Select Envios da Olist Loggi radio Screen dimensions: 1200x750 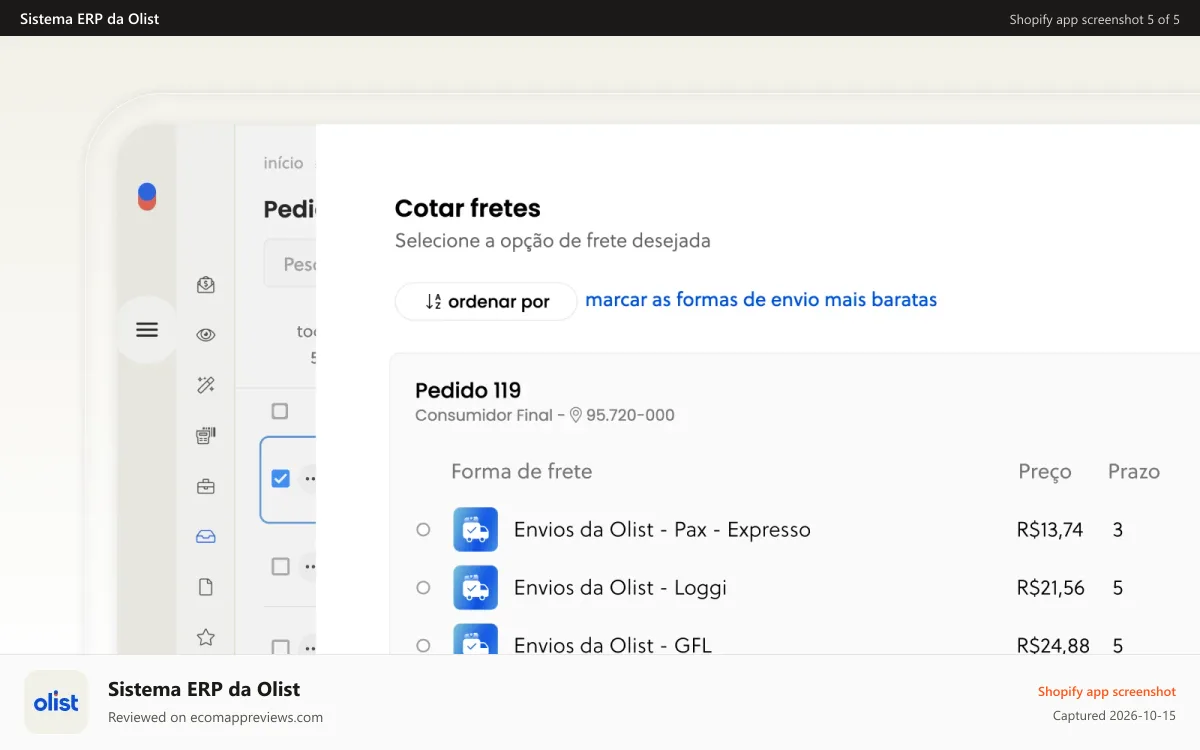(423, 587)
